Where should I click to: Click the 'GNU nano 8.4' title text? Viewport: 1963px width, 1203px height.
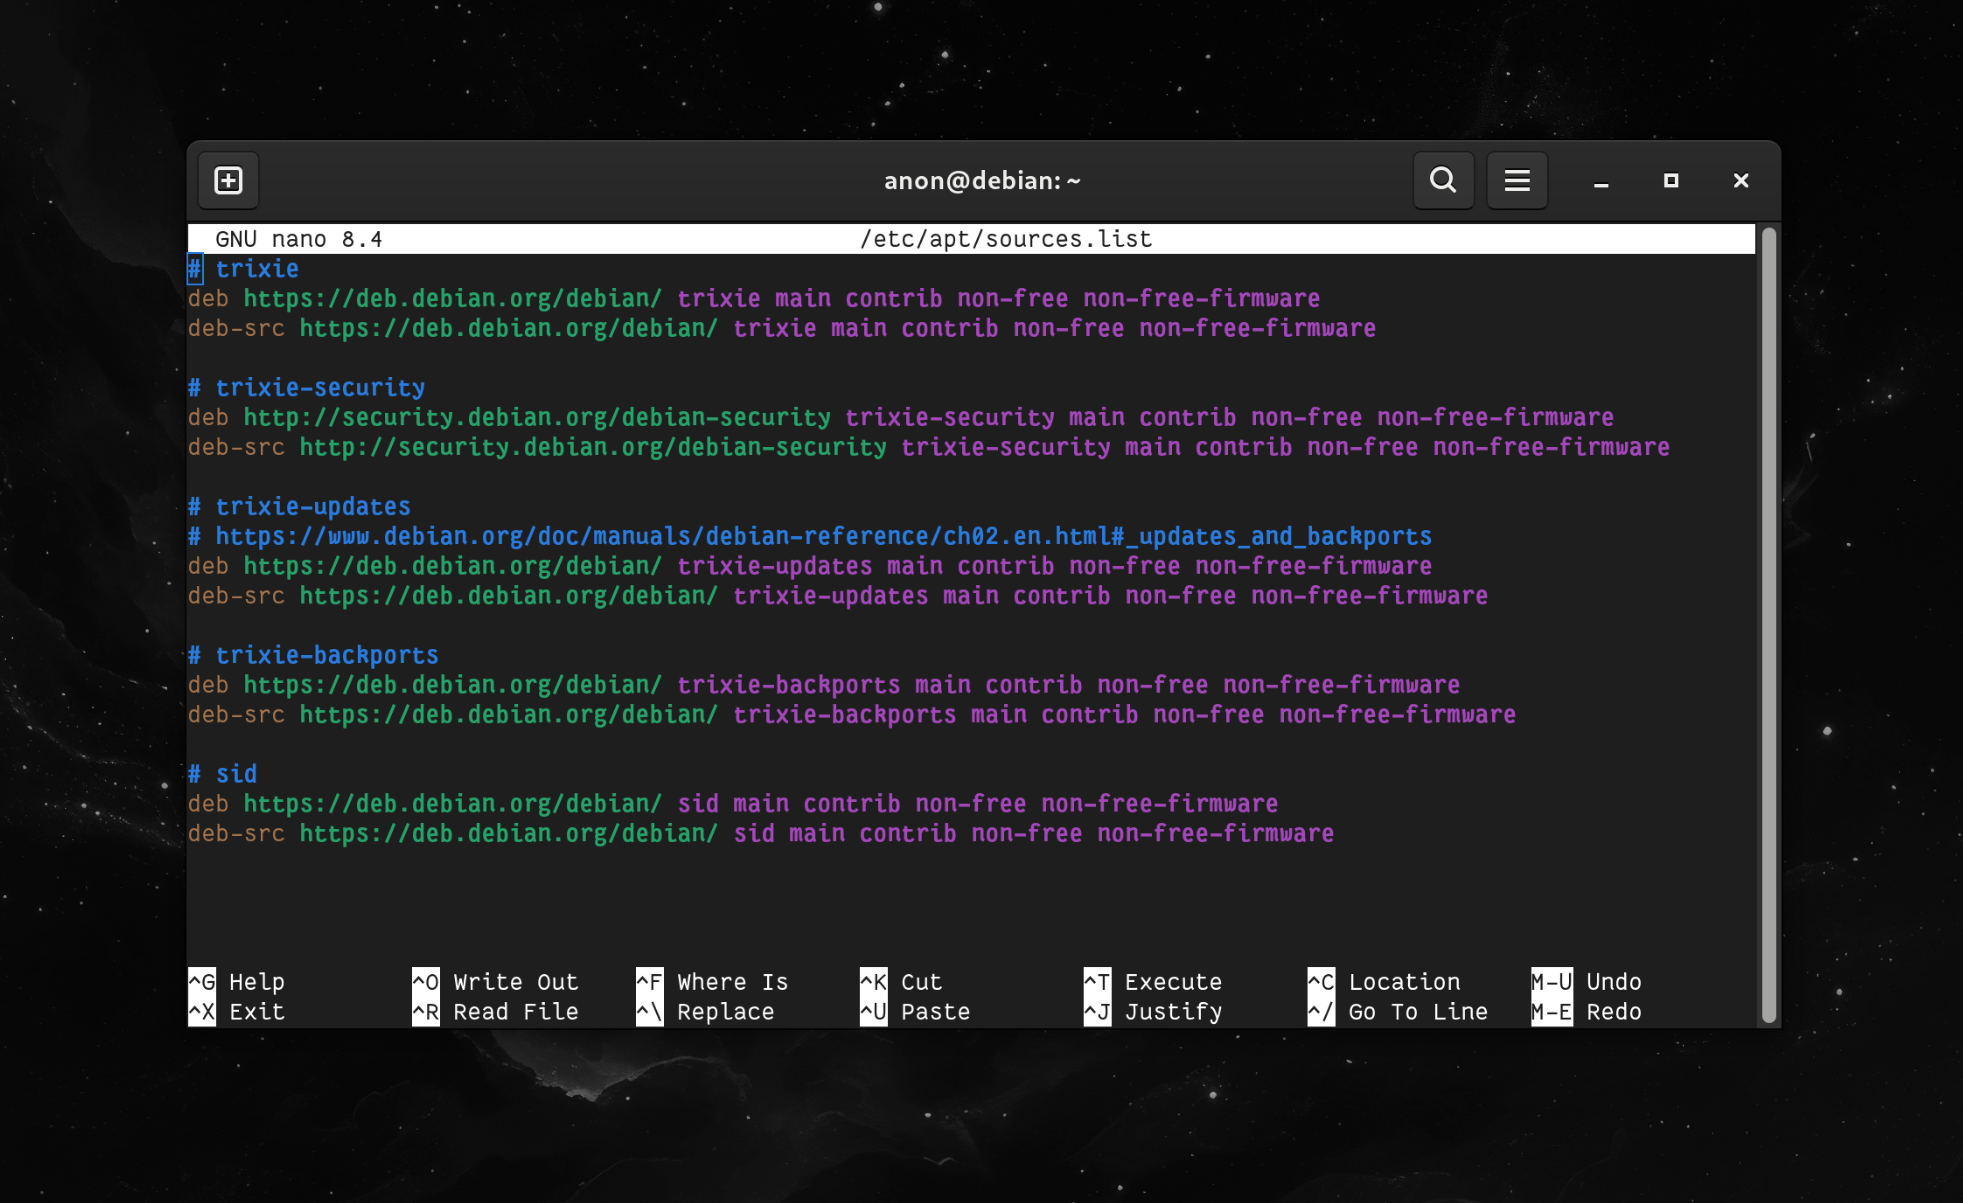(299, 239)
